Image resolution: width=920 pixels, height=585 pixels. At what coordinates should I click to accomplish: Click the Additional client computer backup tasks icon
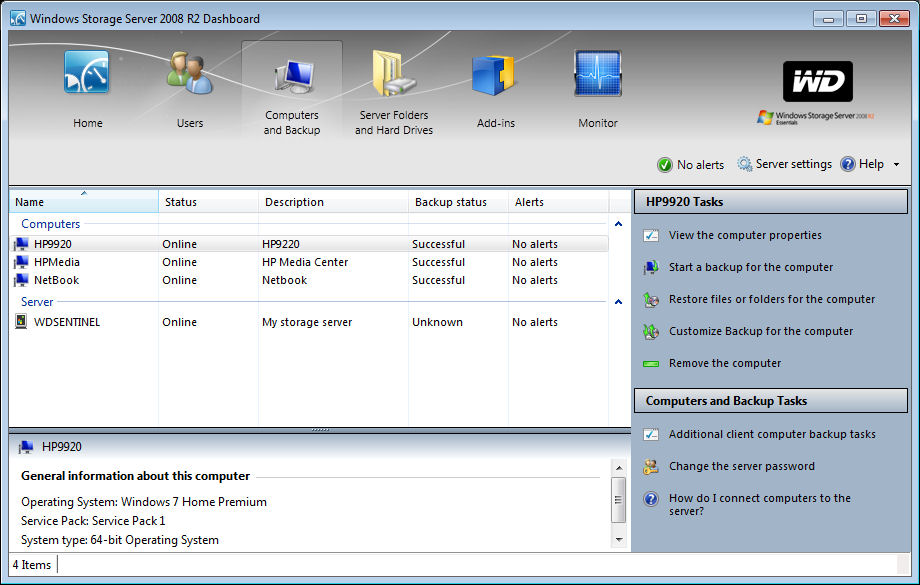[x=651, y=434]
